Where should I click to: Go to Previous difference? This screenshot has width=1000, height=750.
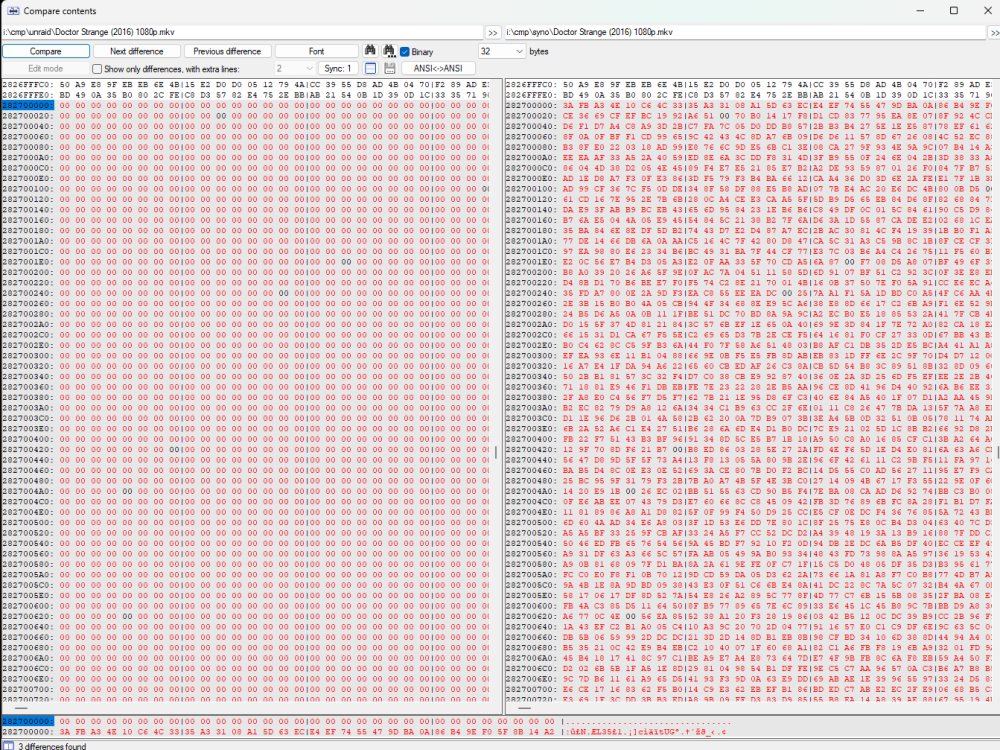tap(227, 51)
